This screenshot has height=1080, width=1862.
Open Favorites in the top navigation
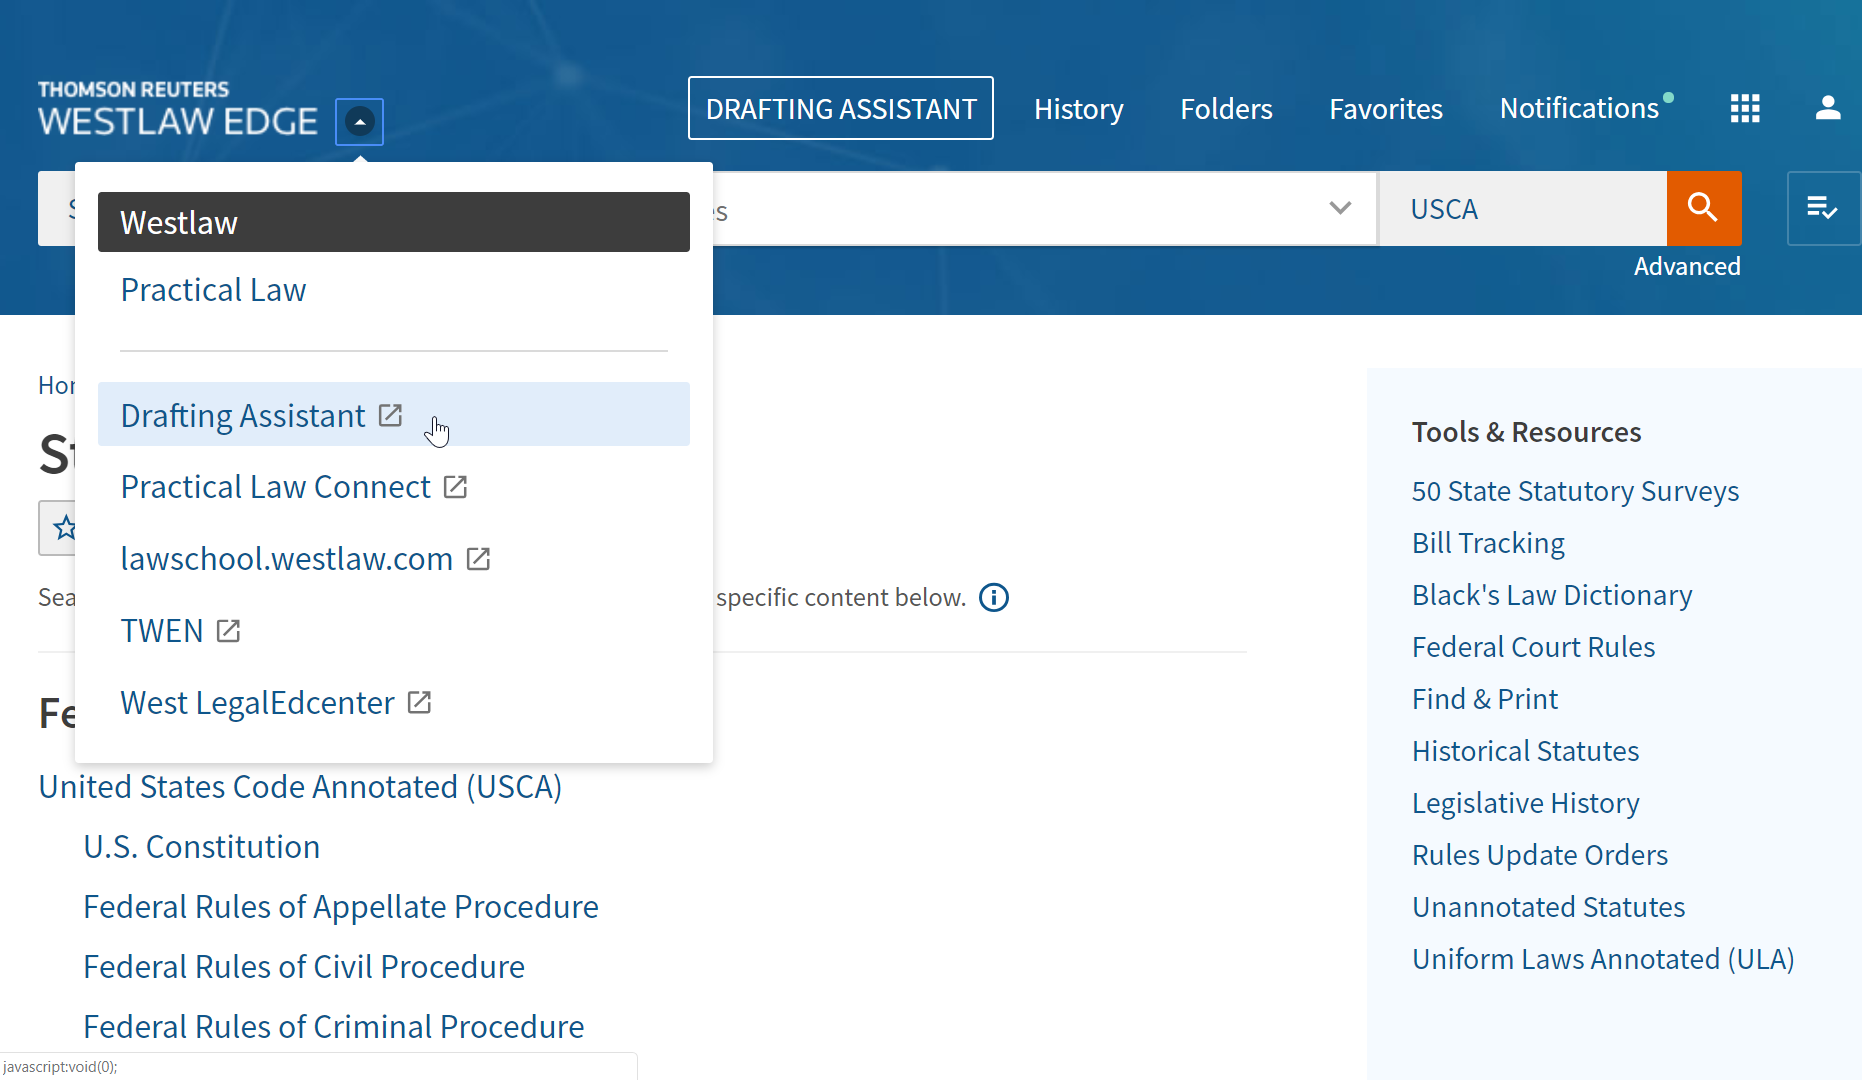[x=1386, y=108]
